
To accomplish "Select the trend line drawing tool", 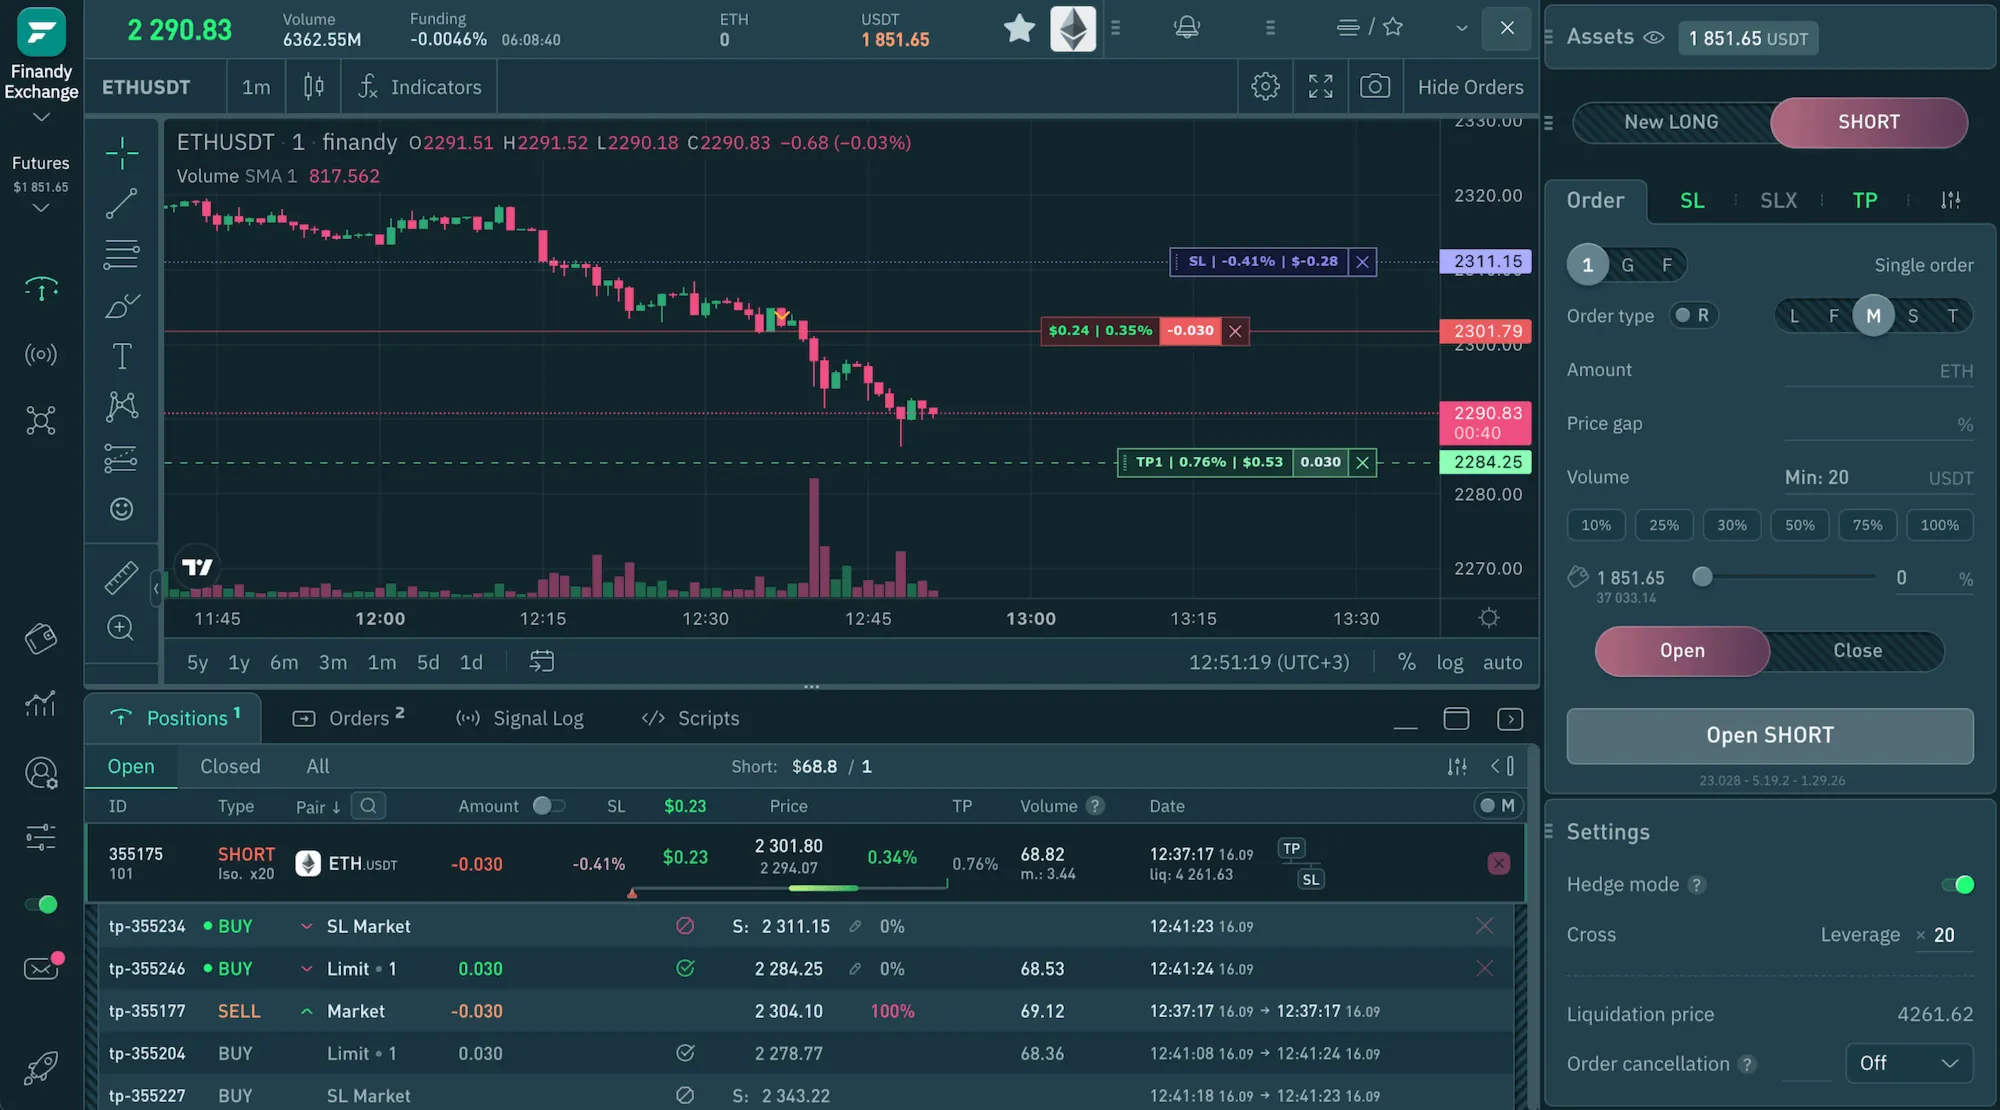I will point(120,203).
